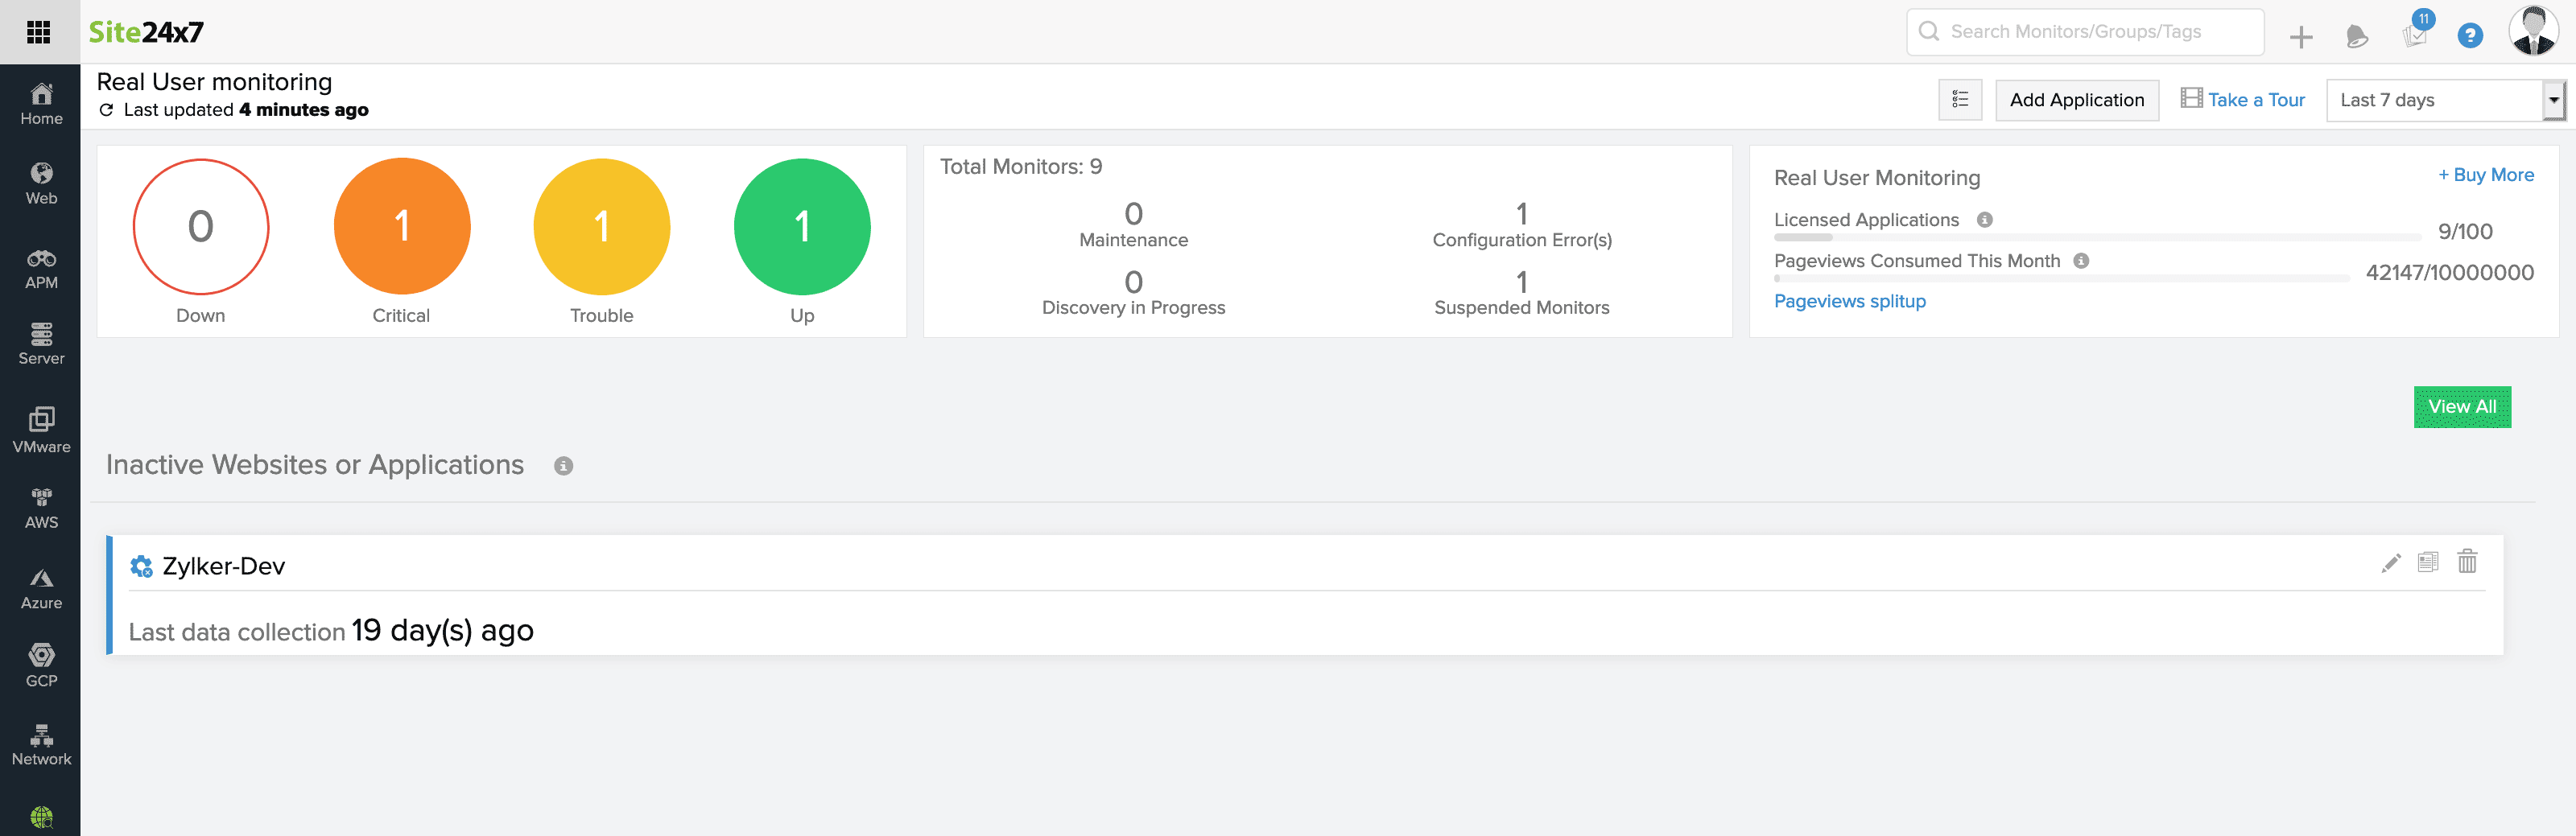This screenshot has width=2576, height=836.
Task: Open Server monitoring from the sidebar
Action: (41, 343)
